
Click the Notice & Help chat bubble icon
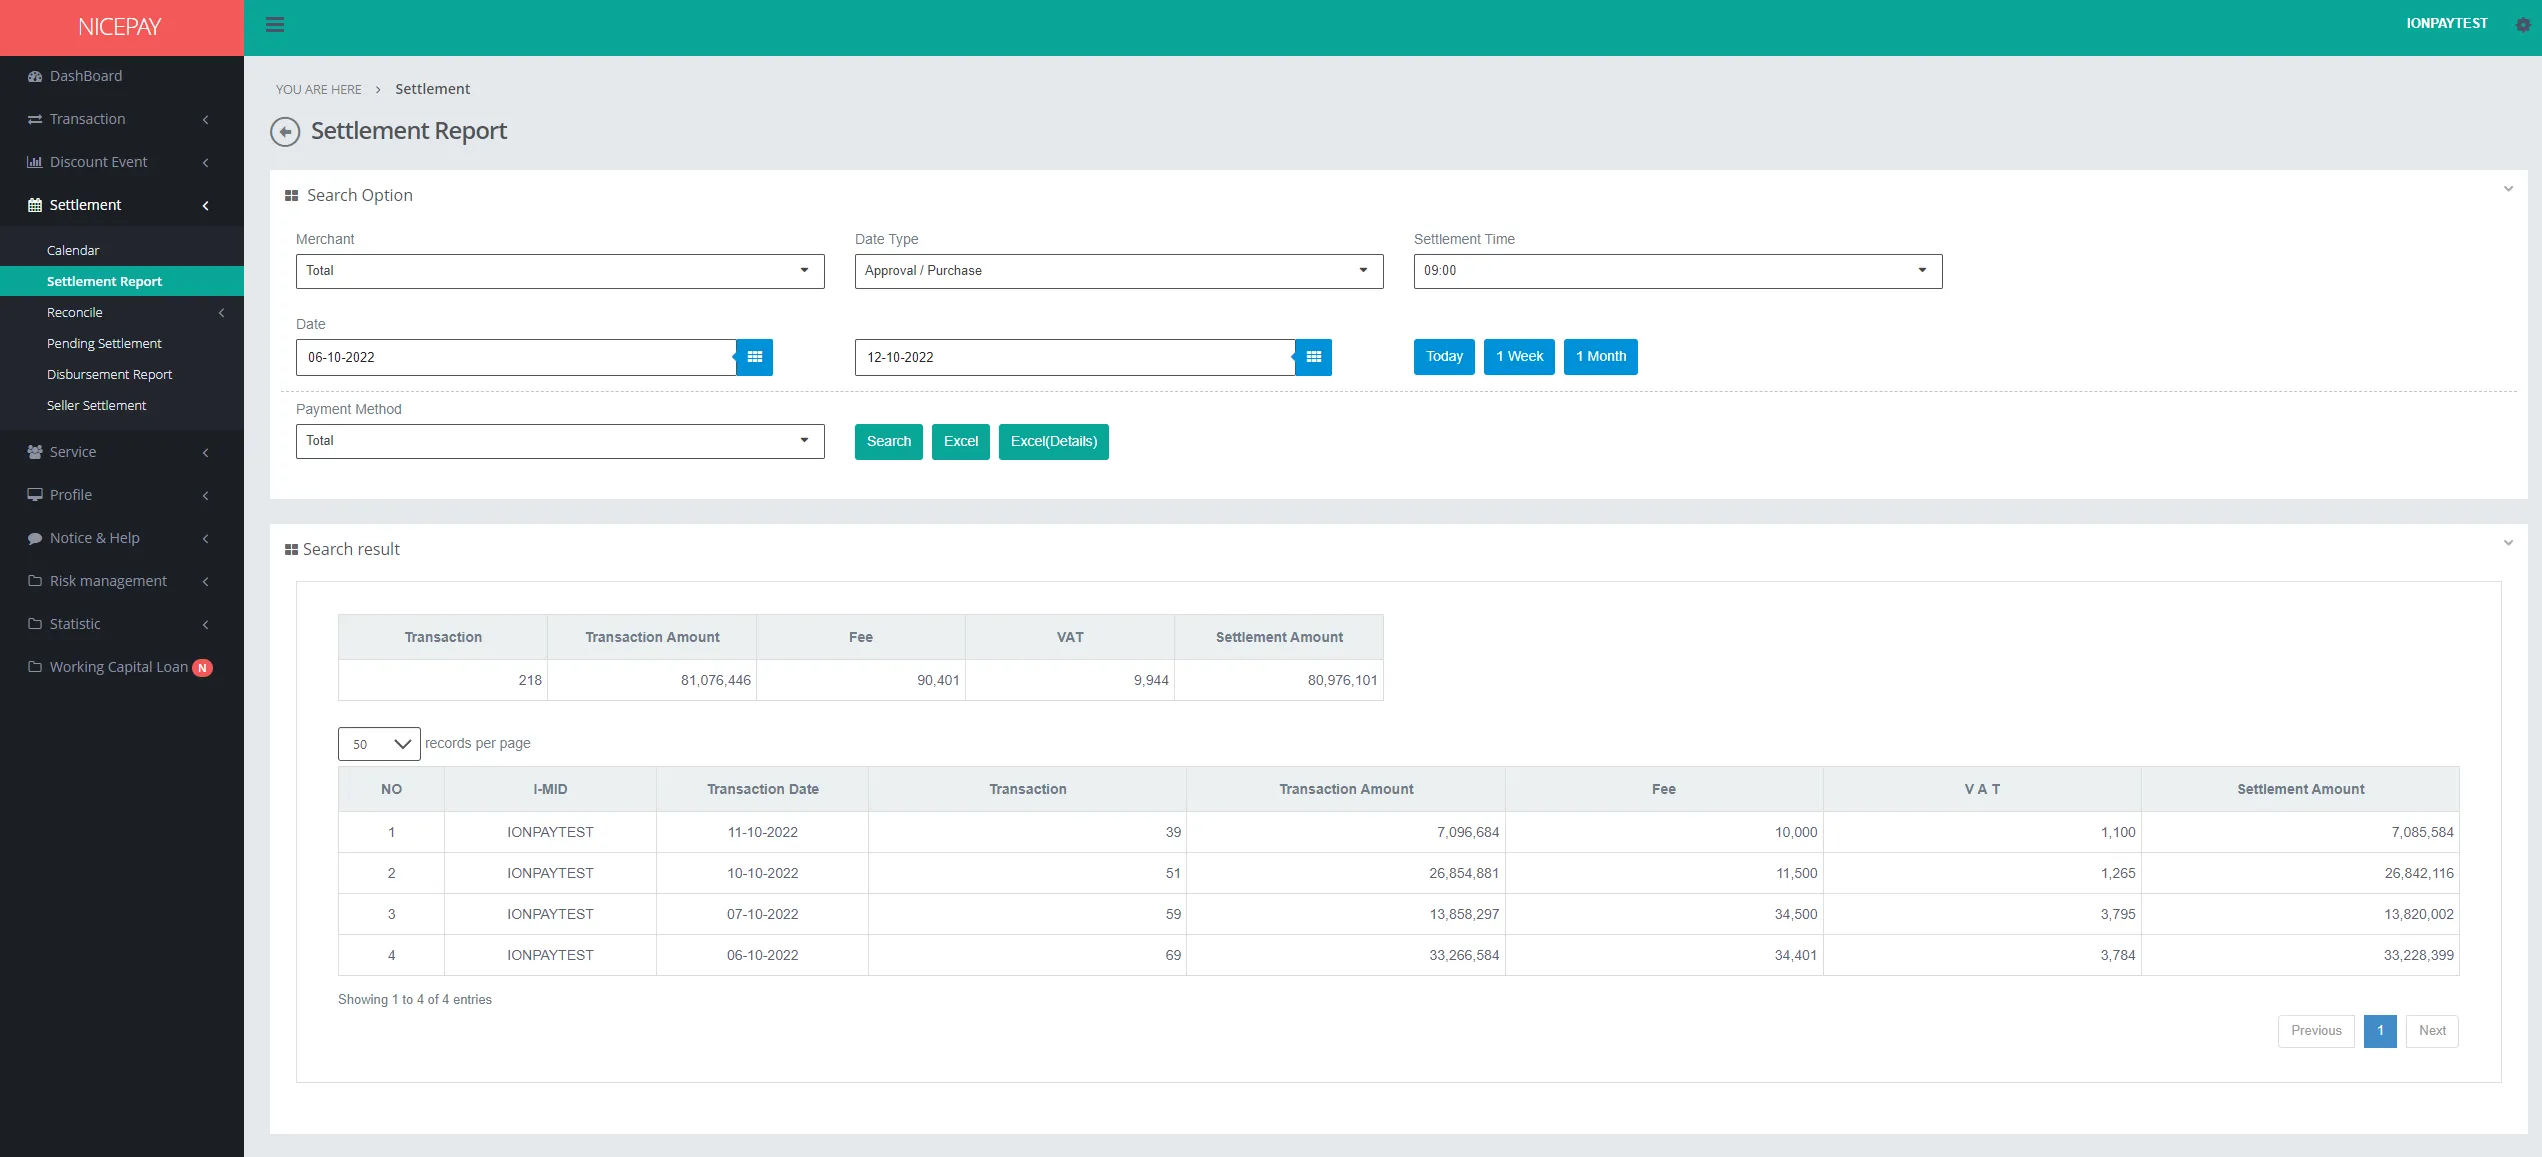35,538
